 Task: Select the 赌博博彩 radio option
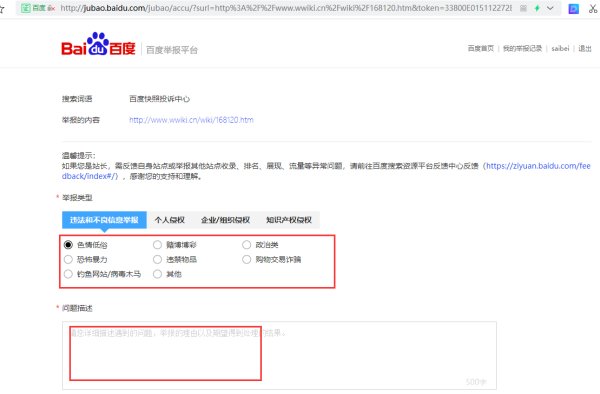click(157, 244)
